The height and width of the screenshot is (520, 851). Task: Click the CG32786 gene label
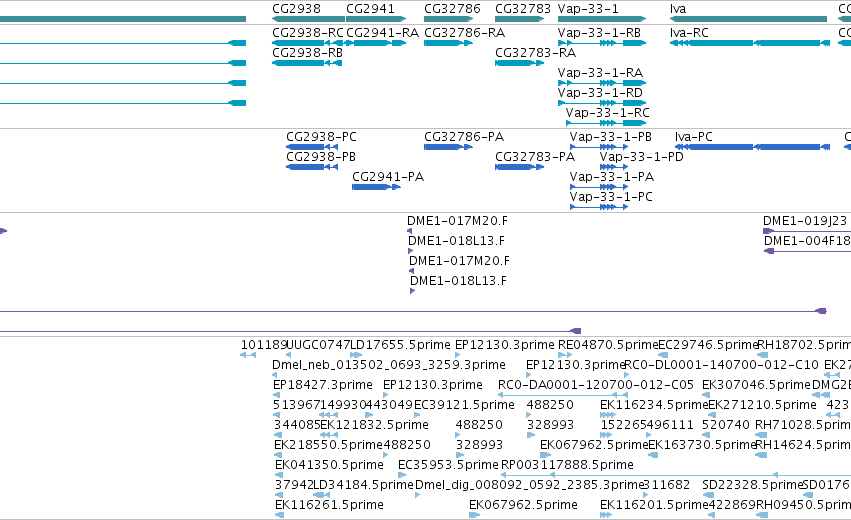452,9
